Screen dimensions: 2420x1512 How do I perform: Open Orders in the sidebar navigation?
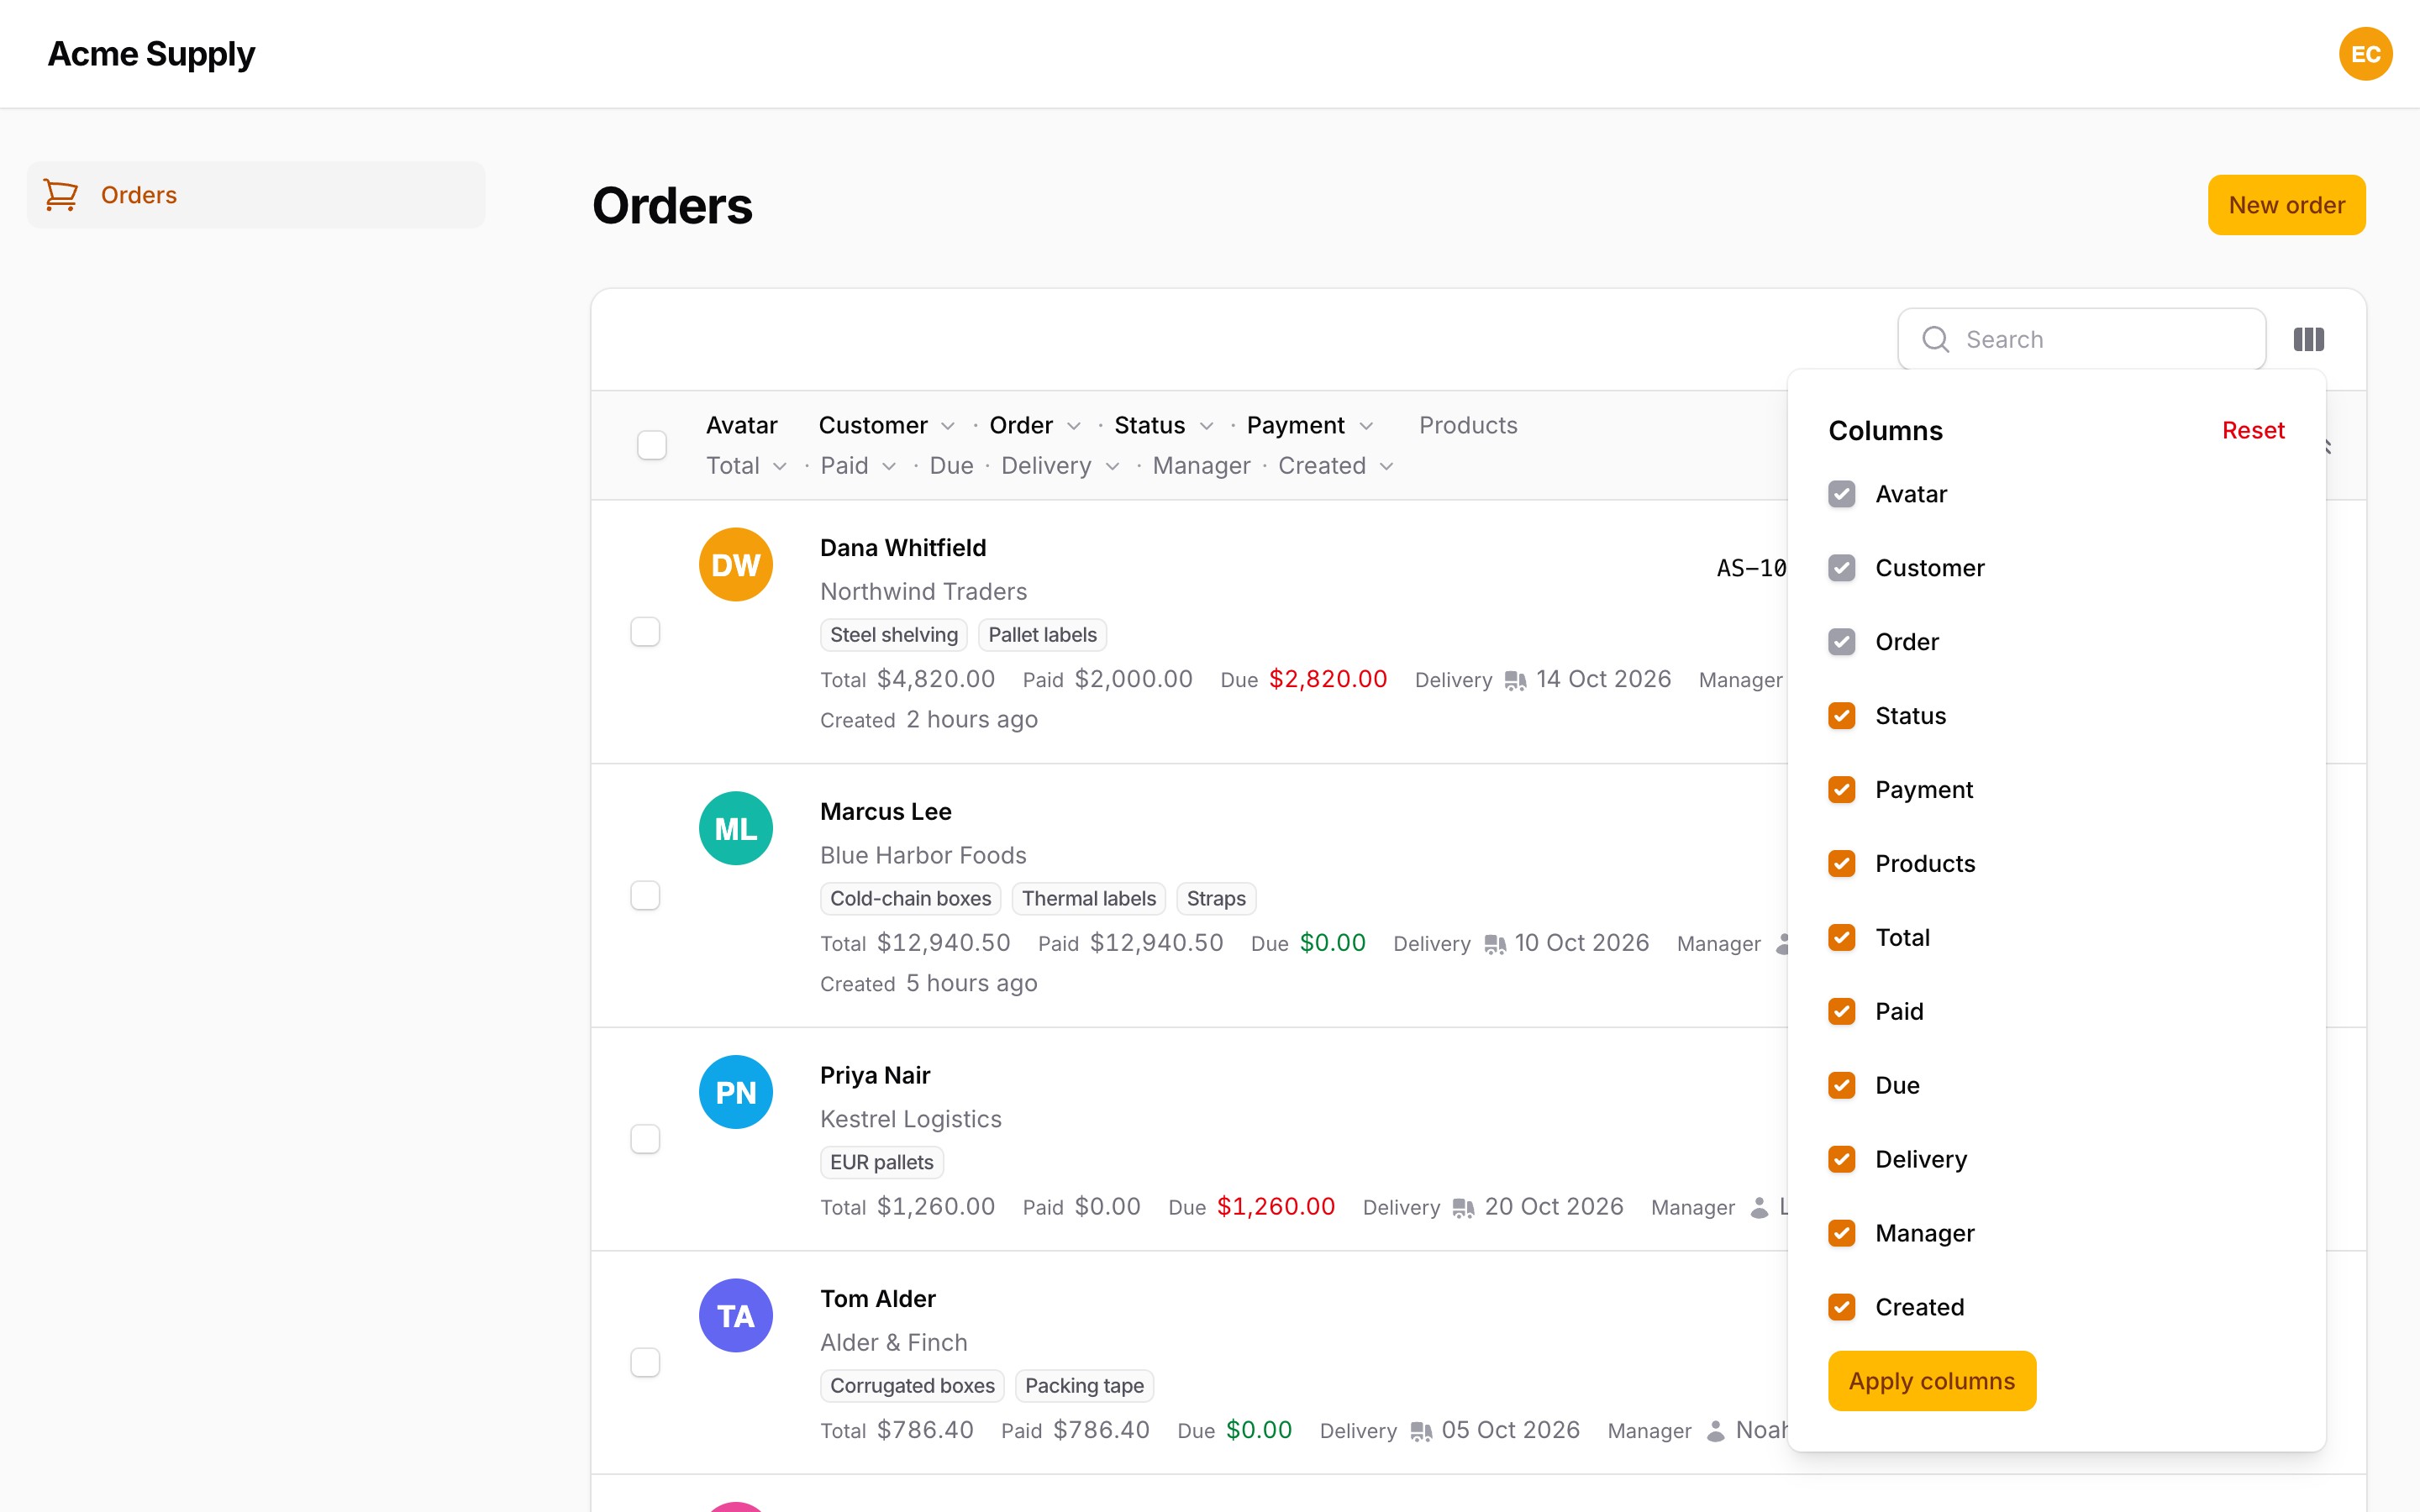(256, 195)
